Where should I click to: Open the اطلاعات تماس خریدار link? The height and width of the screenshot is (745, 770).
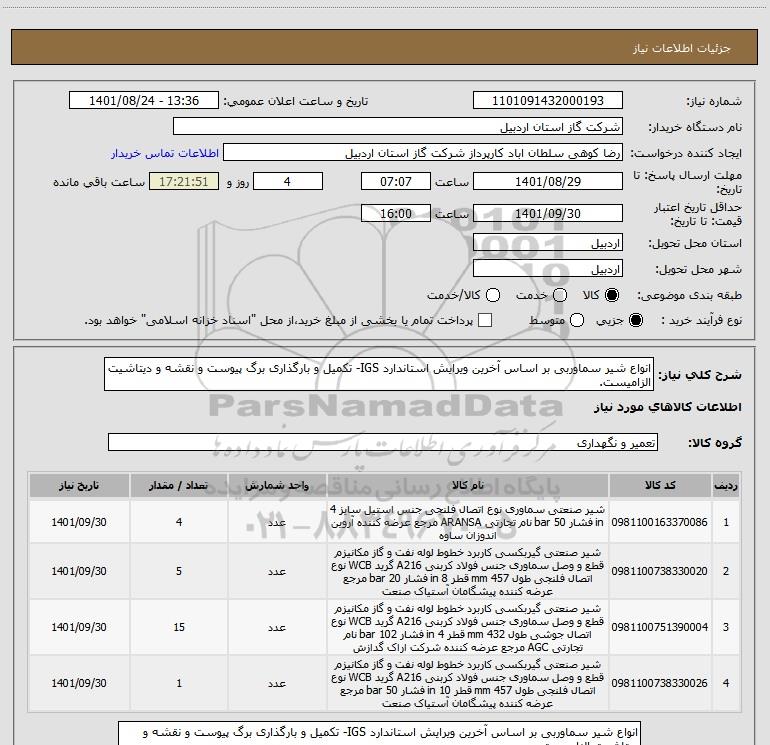point(165,153)
